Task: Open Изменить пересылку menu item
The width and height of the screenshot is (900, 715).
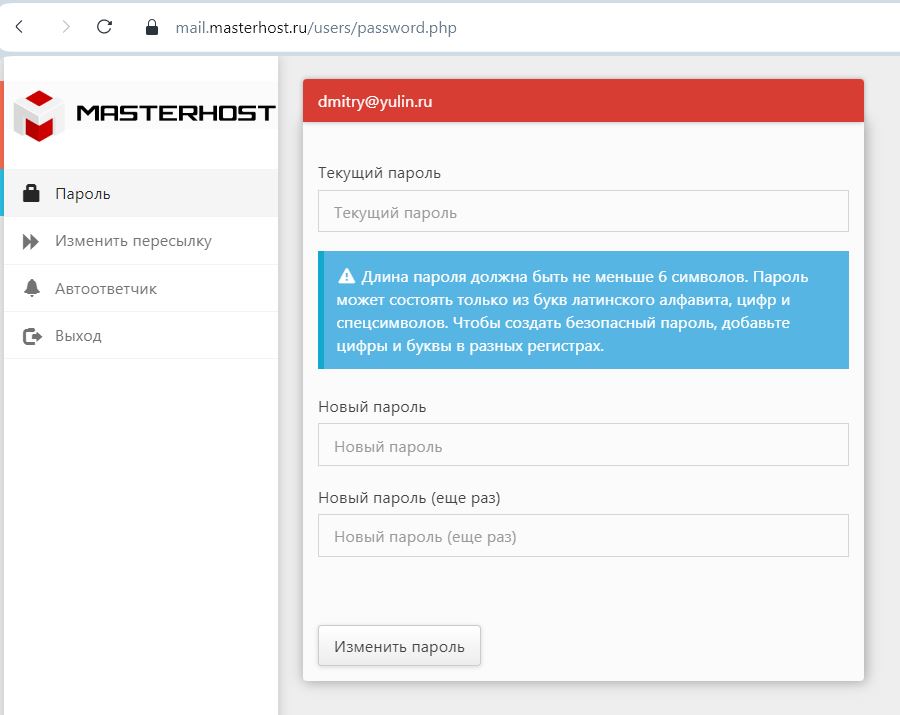Action: [141, 241]
